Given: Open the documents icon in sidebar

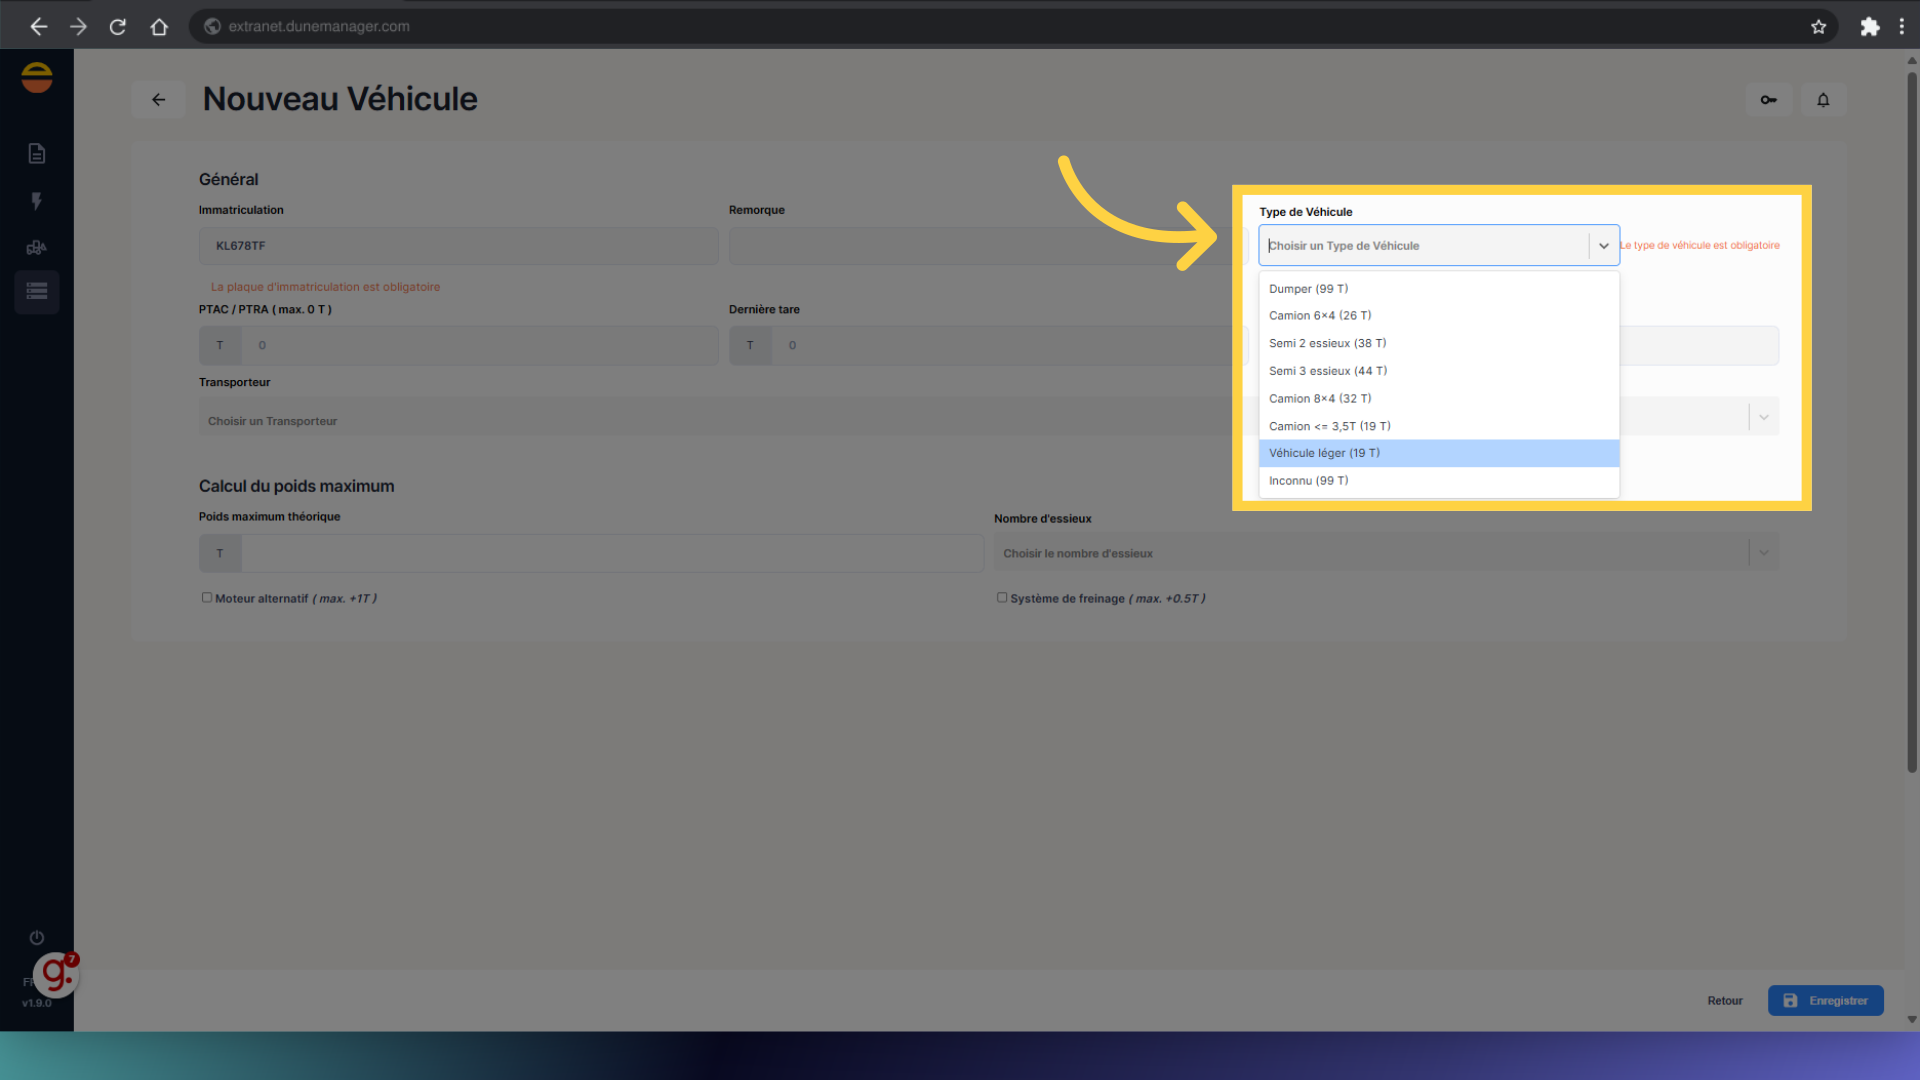Looking at the screenshot, I should pyautogui.click(x=37, y=153).
